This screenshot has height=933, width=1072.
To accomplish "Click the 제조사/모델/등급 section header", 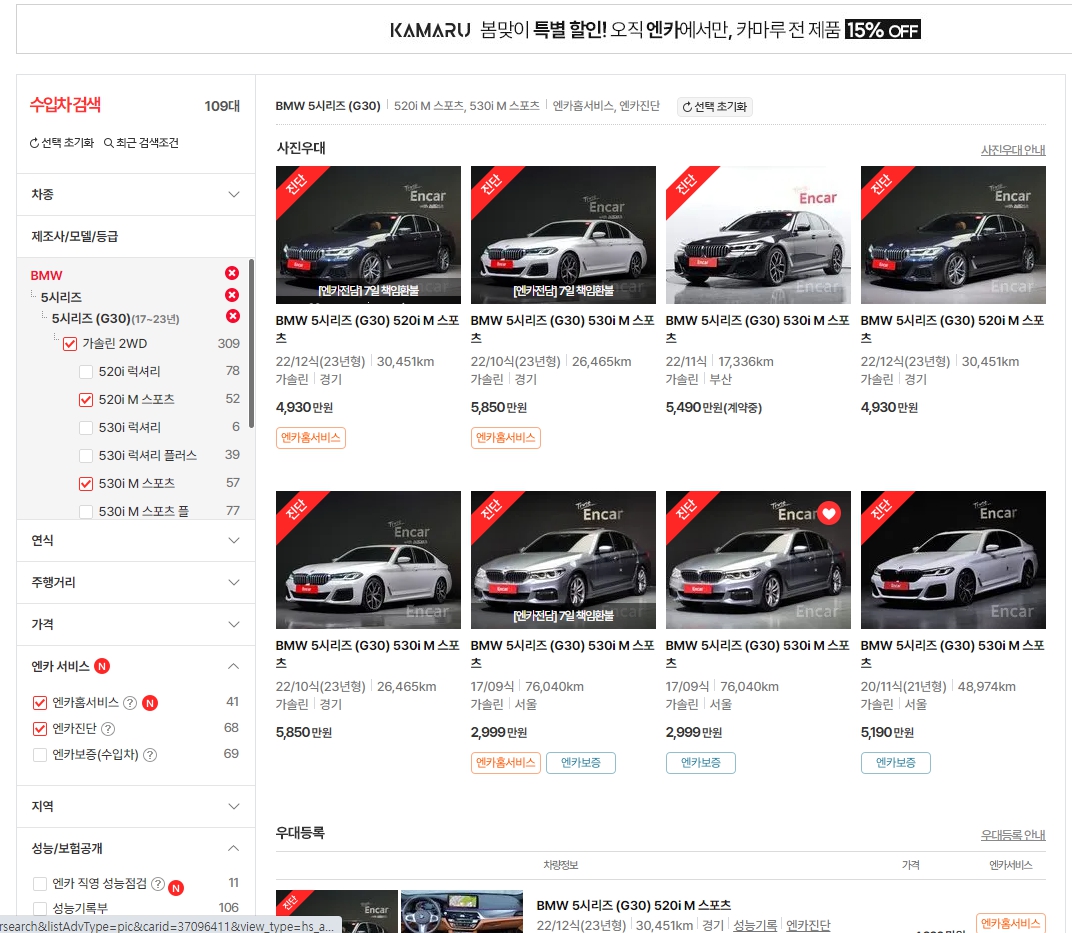I will [135, 236].
